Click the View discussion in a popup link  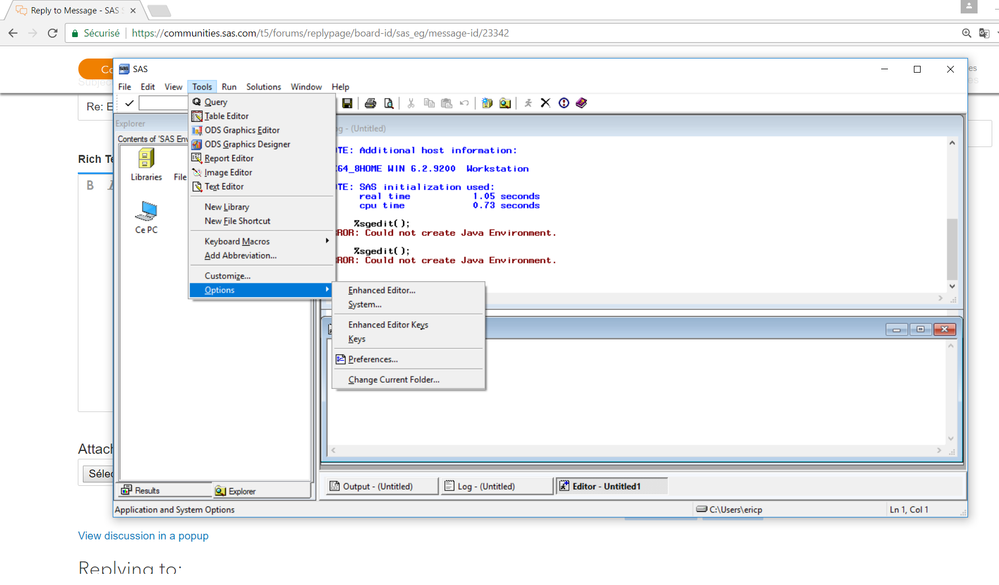point(143,536)
